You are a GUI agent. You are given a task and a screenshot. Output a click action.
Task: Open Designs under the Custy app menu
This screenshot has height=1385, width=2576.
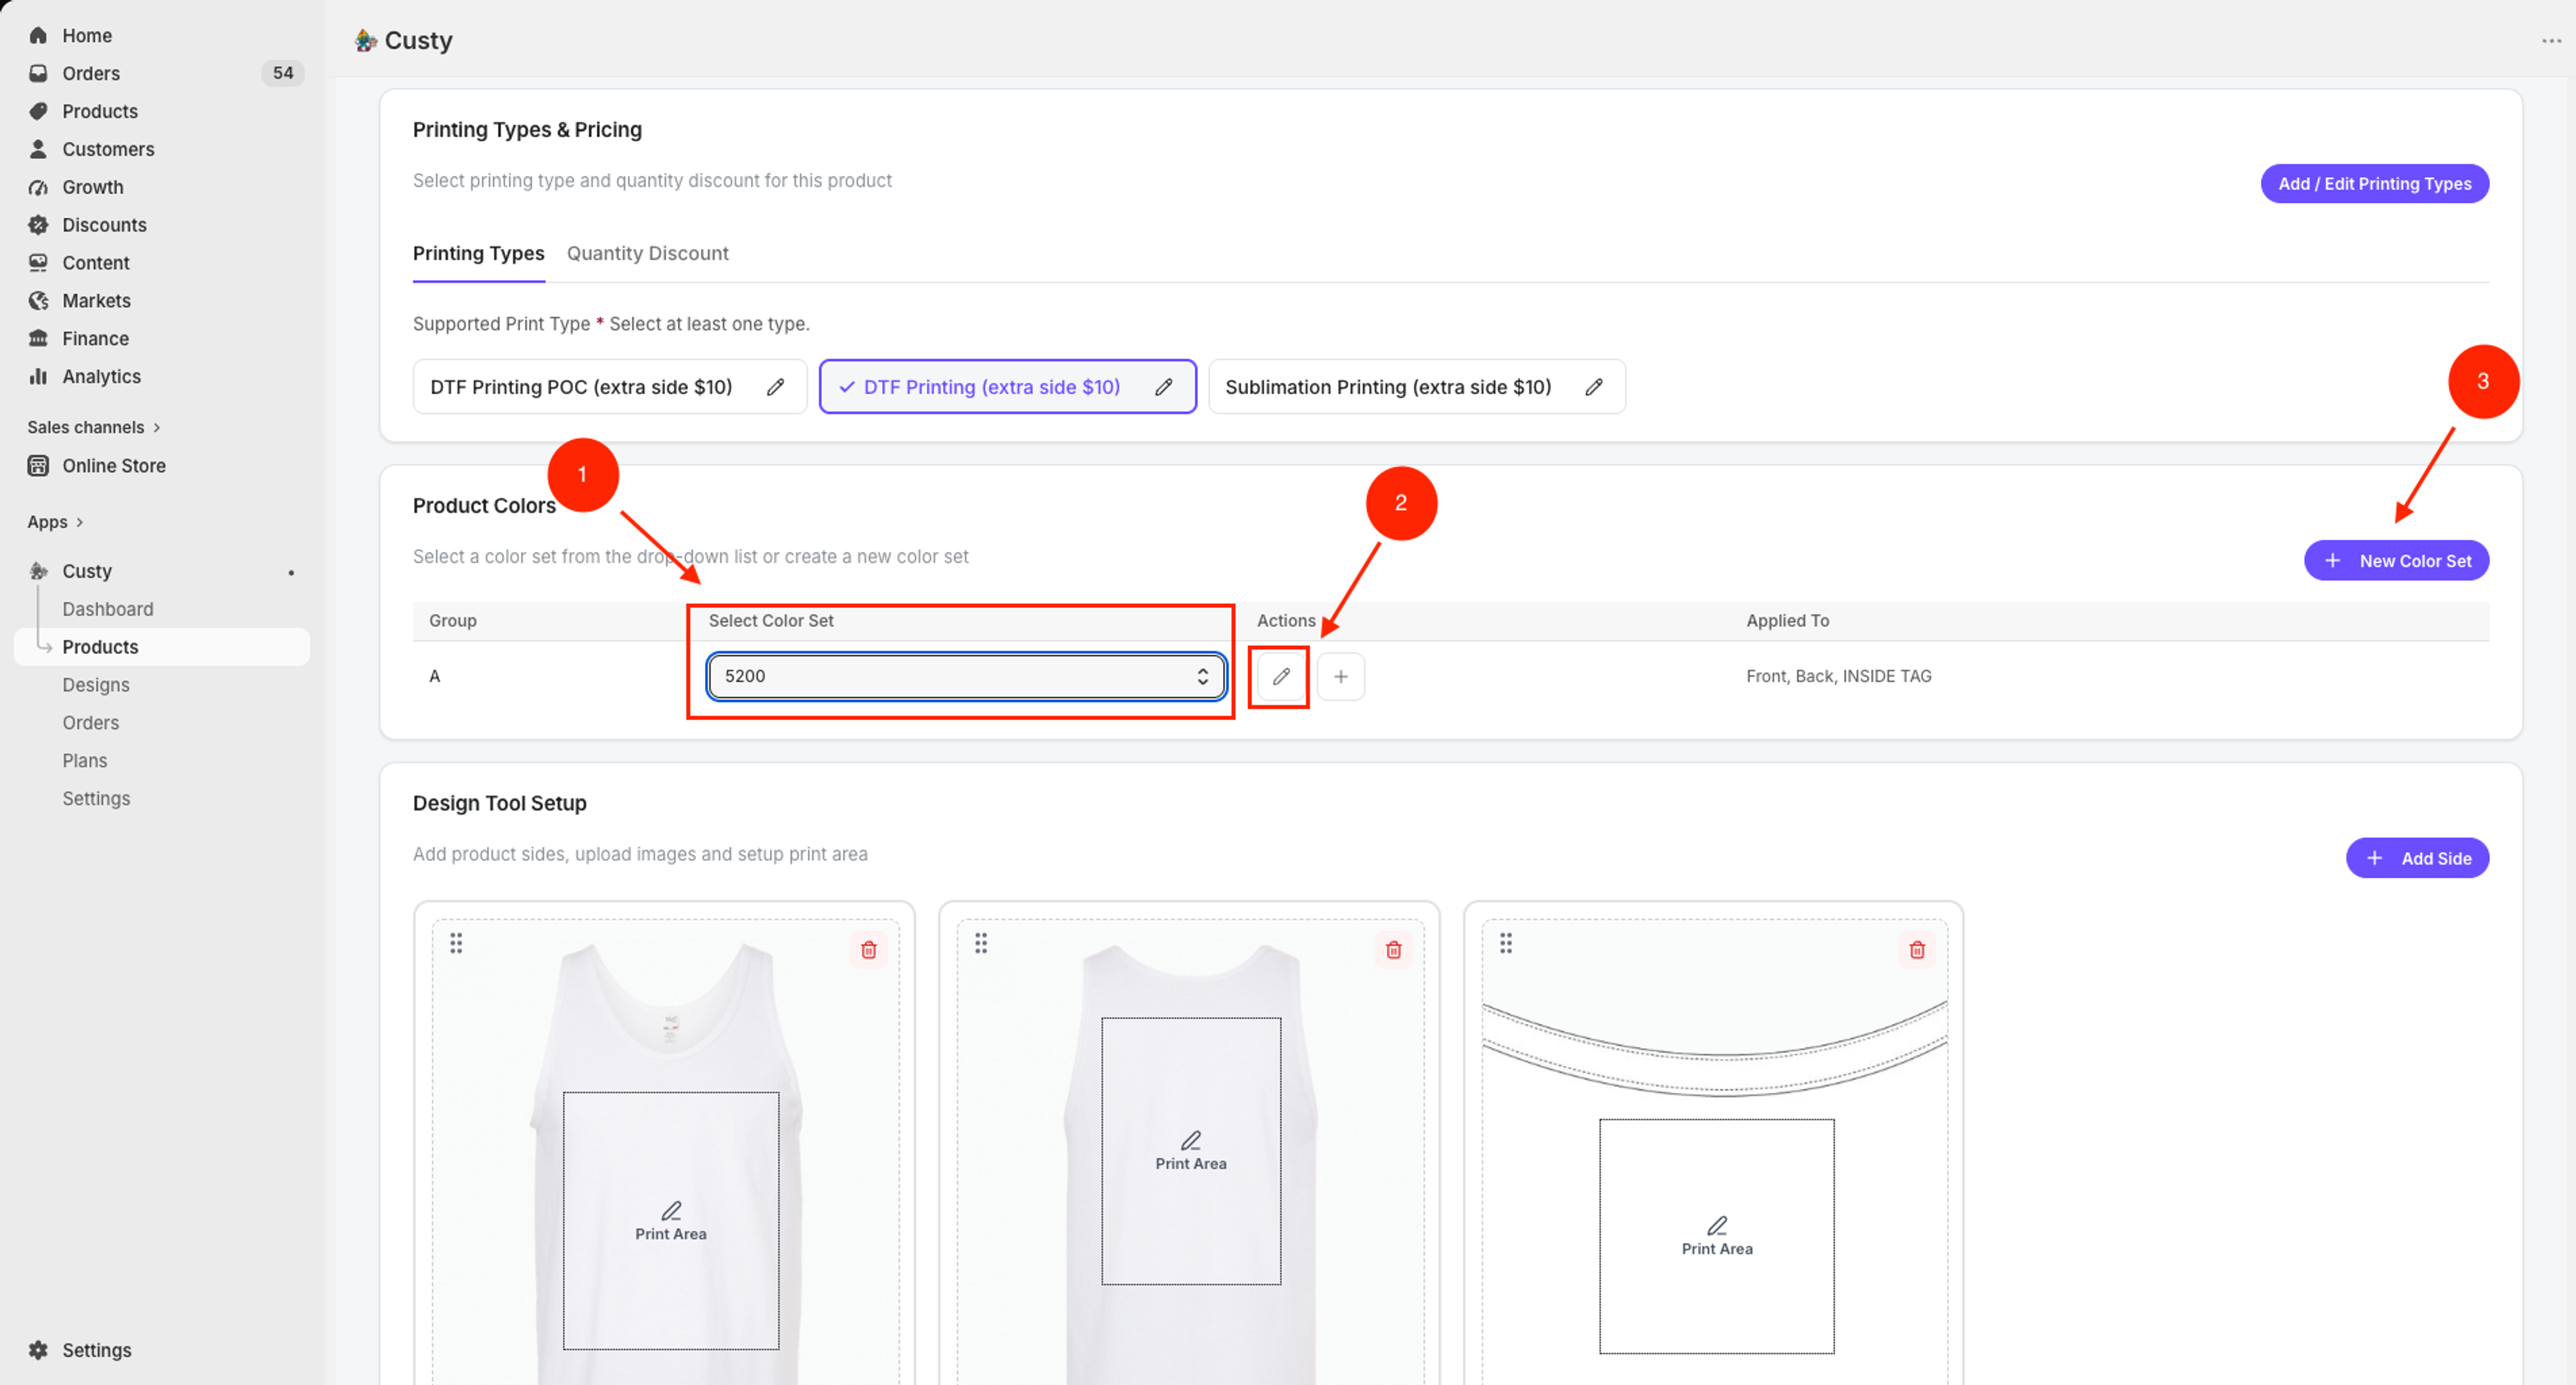(96, 685)
